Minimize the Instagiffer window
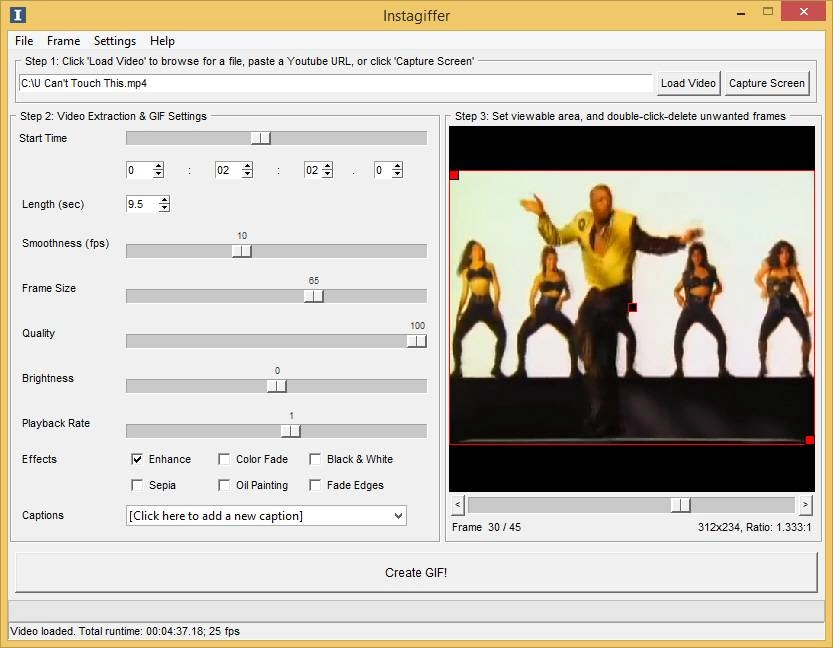Viewport: 833px width, 648px height. (x=741, y=13)
